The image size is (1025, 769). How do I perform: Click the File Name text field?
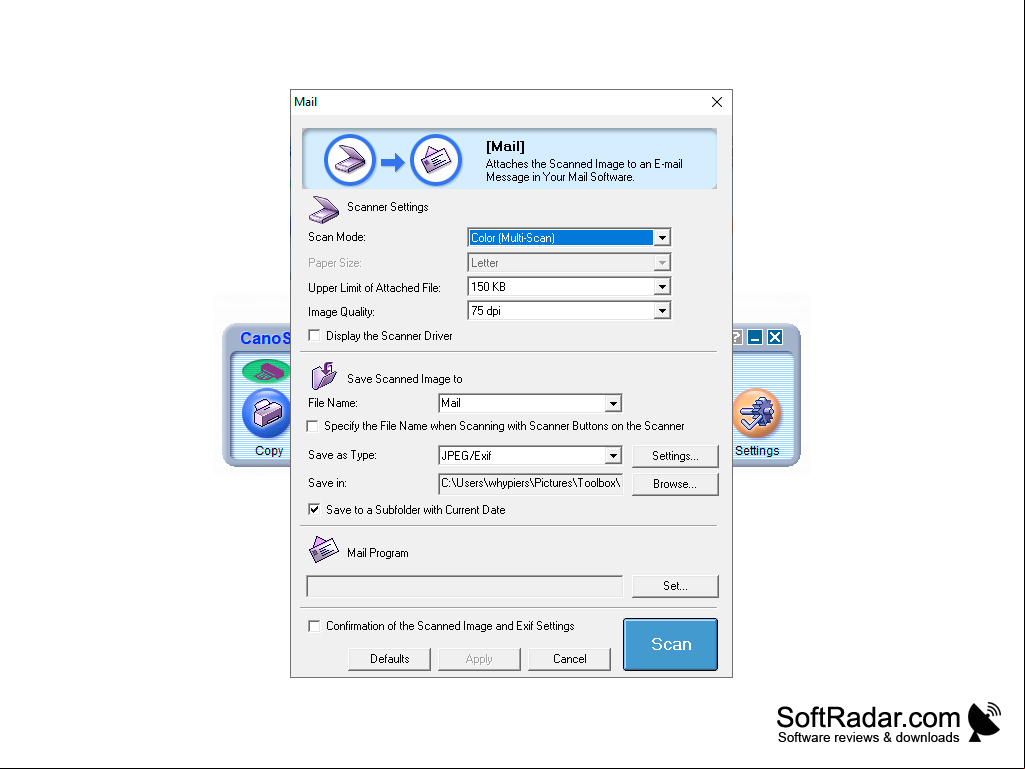pos(522,403)
